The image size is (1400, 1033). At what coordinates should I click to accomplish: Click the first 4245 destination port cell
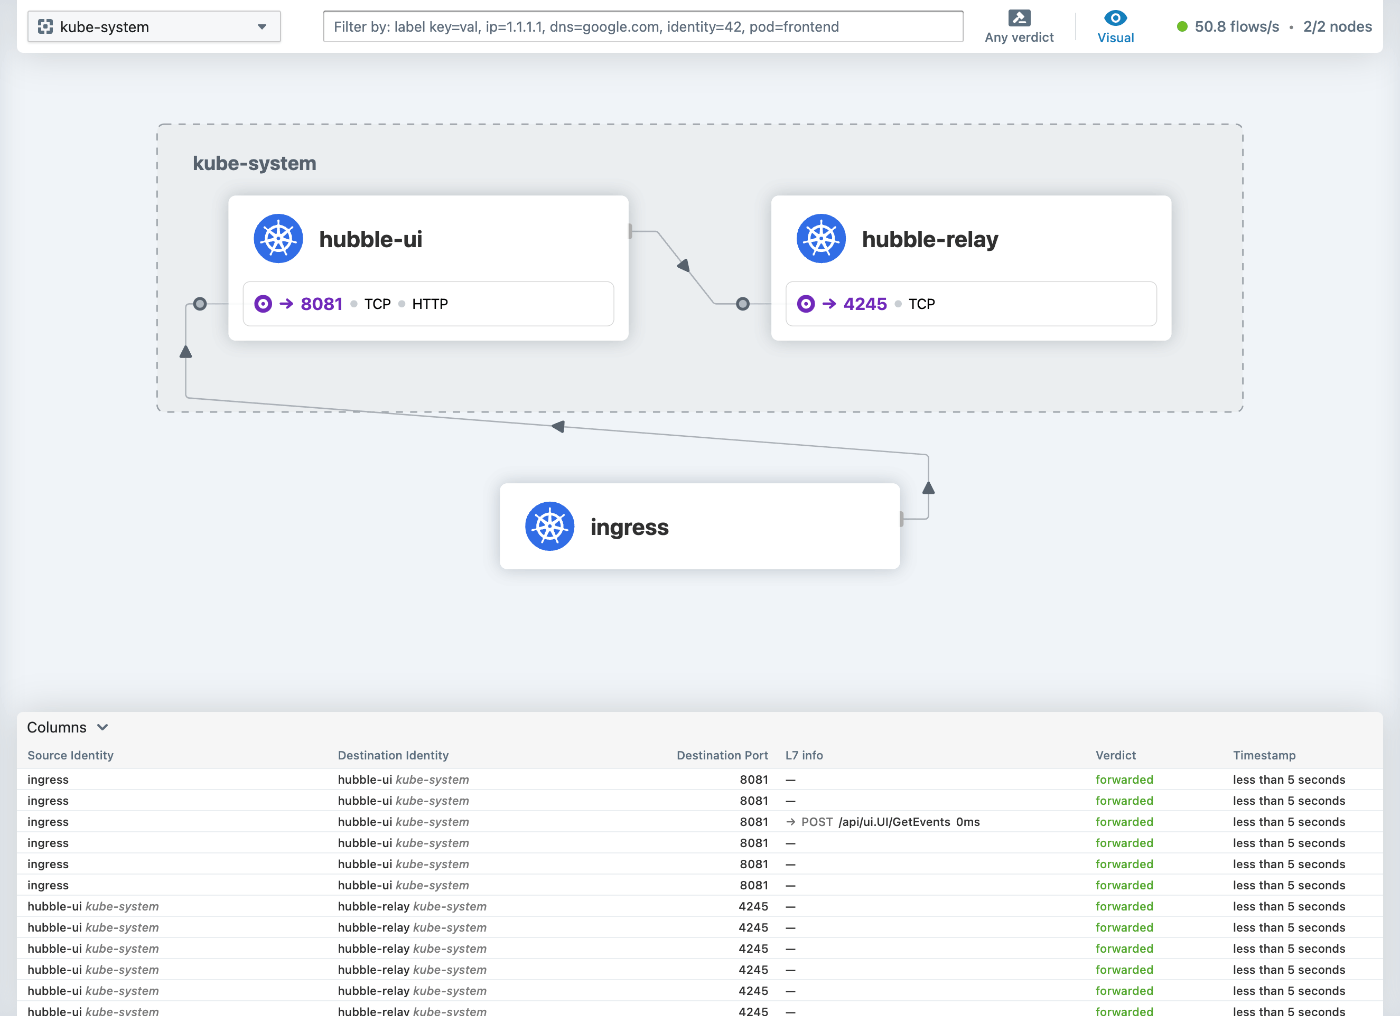pyautogui.click(x=753, y=907)
